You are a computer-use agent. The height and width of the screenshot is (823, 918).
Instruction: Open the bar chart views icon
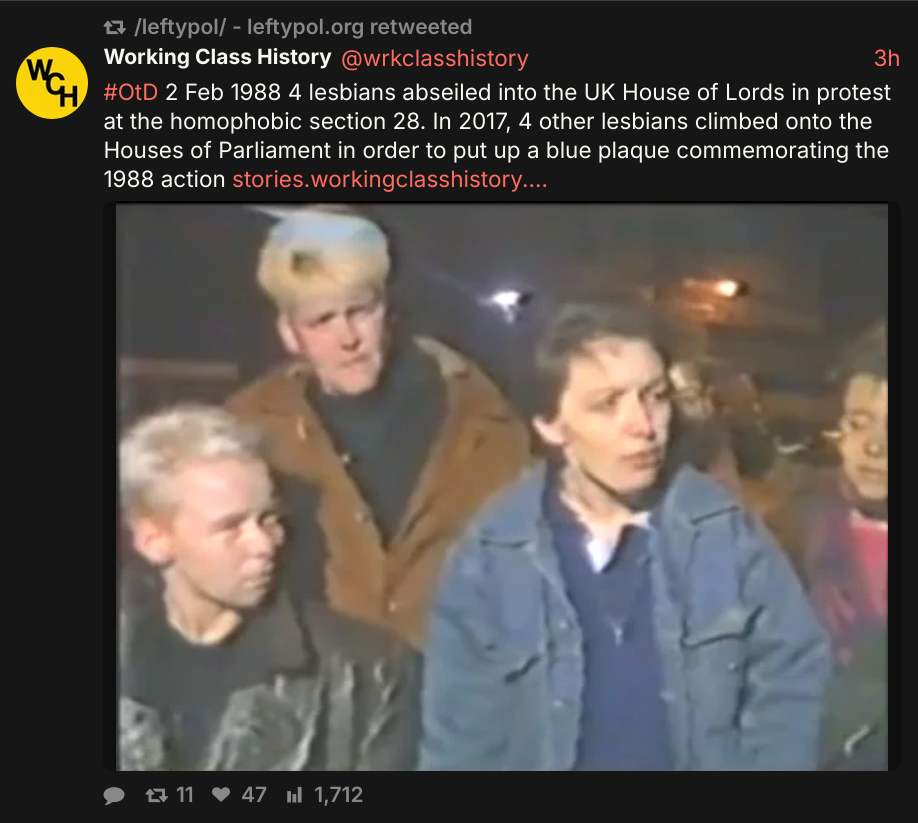pos(294,795)
